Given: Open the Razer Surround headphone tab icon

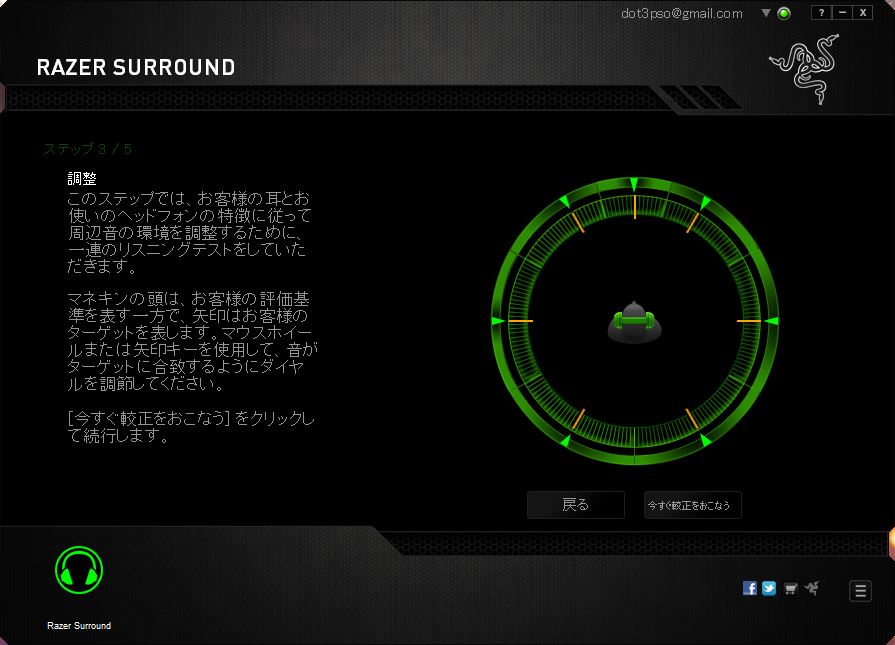Looking at the screenshot, I should (x=79, y=570).
